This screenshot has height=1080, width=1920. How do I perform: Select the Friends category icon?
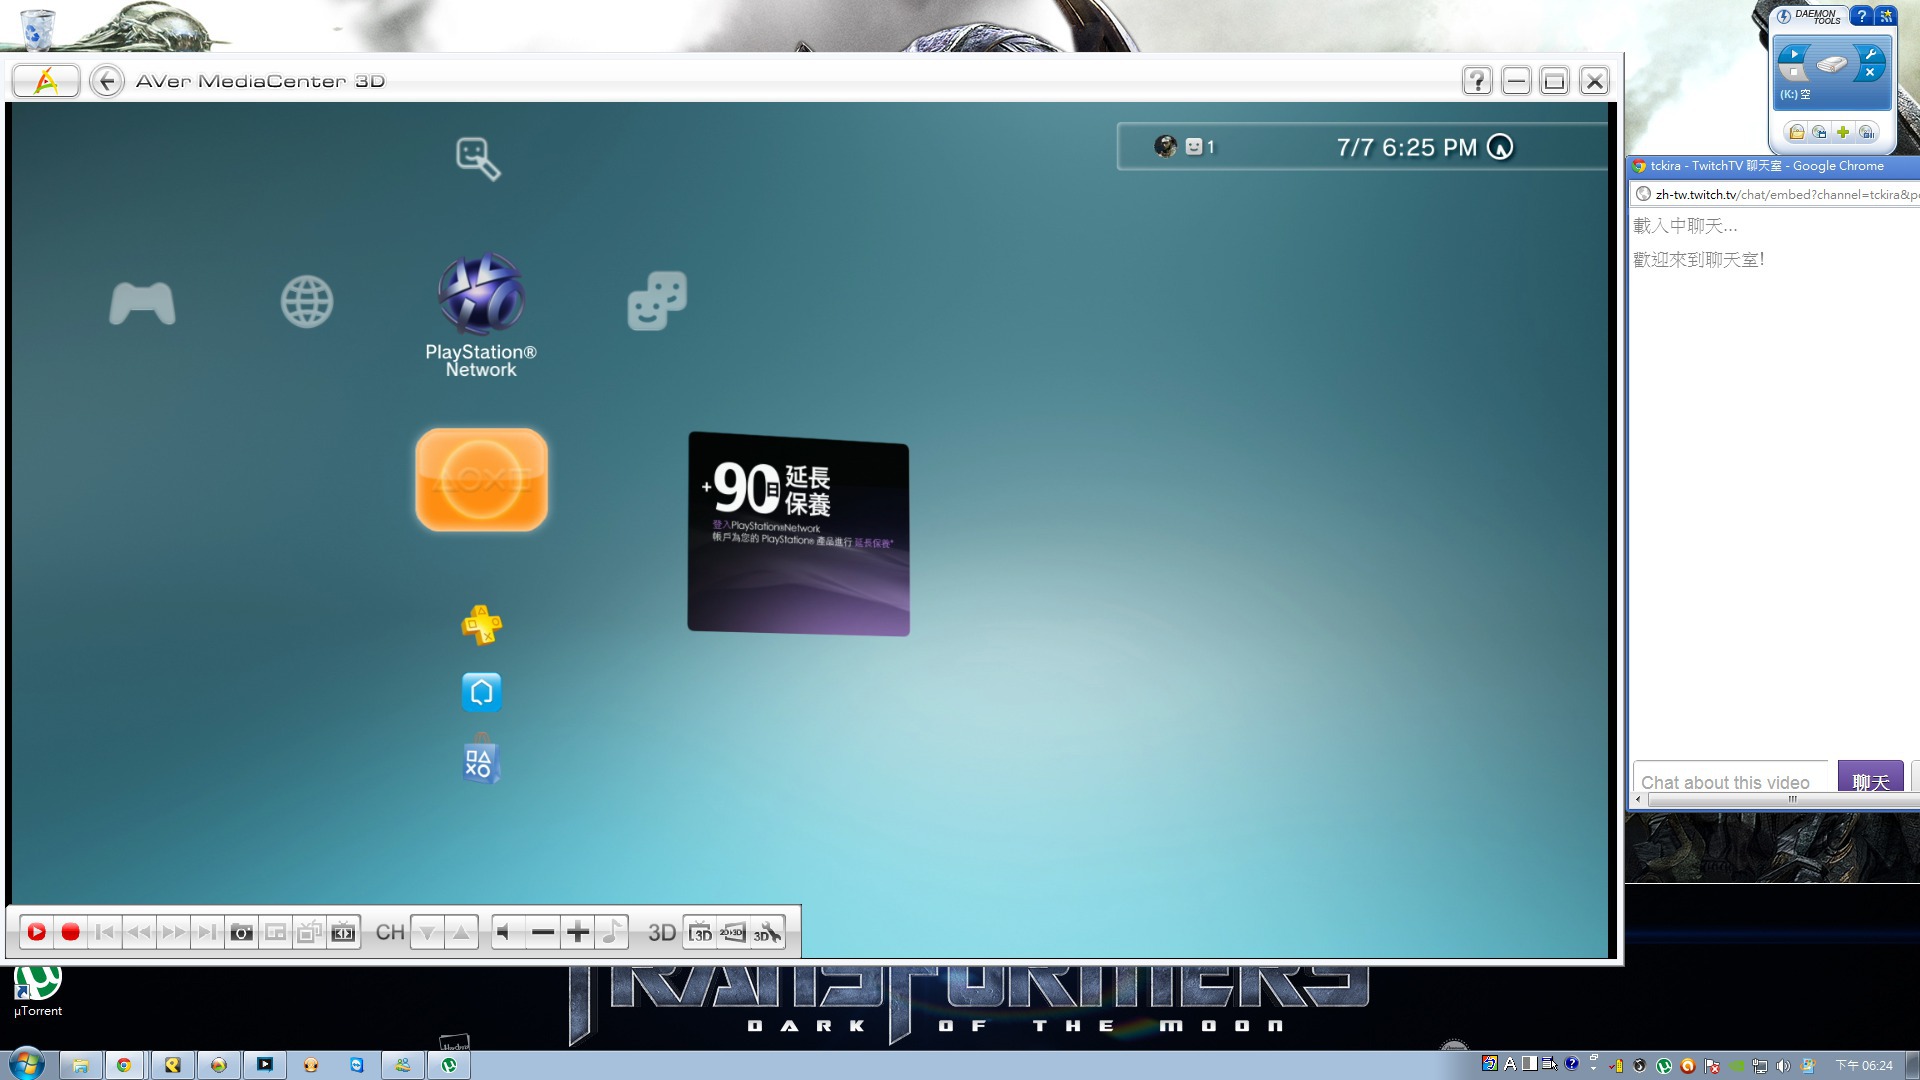tap(657, 300)
